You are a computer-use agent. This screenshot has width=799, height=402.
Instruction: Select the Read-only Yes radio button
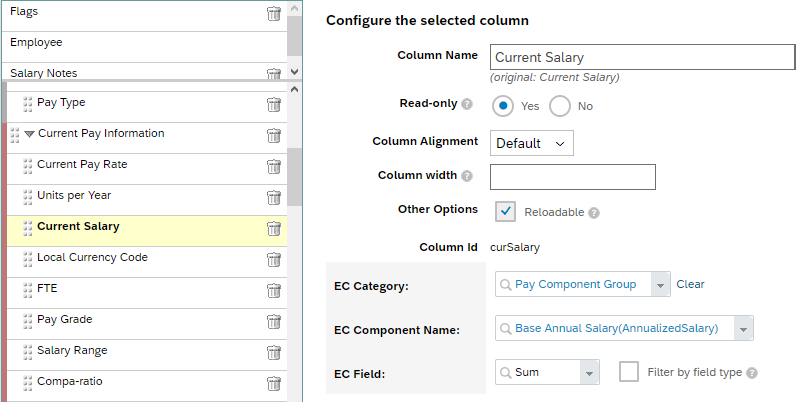coord(503,106)
